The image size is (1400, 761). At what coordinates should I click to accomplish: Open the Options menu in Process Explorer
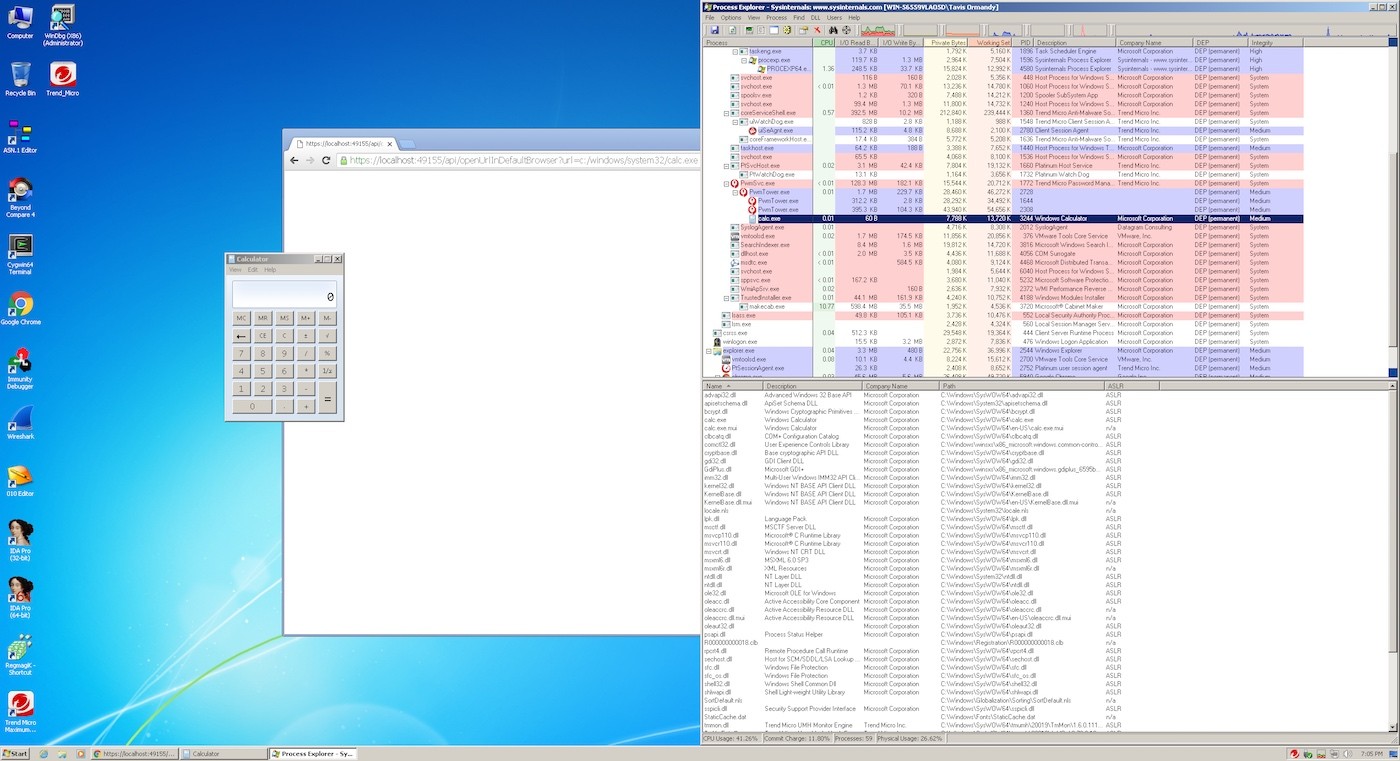[731, 18]
